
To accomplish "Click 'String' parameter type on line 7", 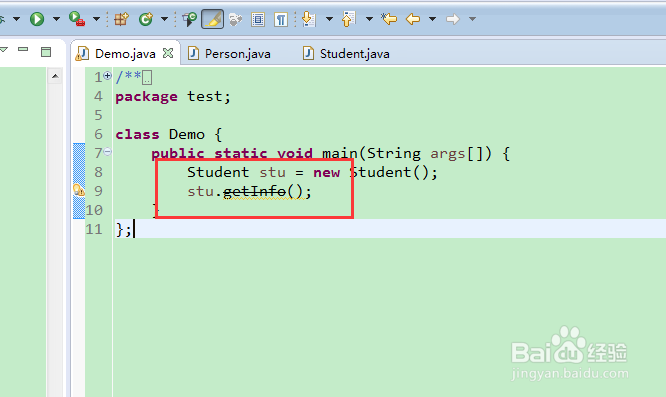I will coord(394,154).
